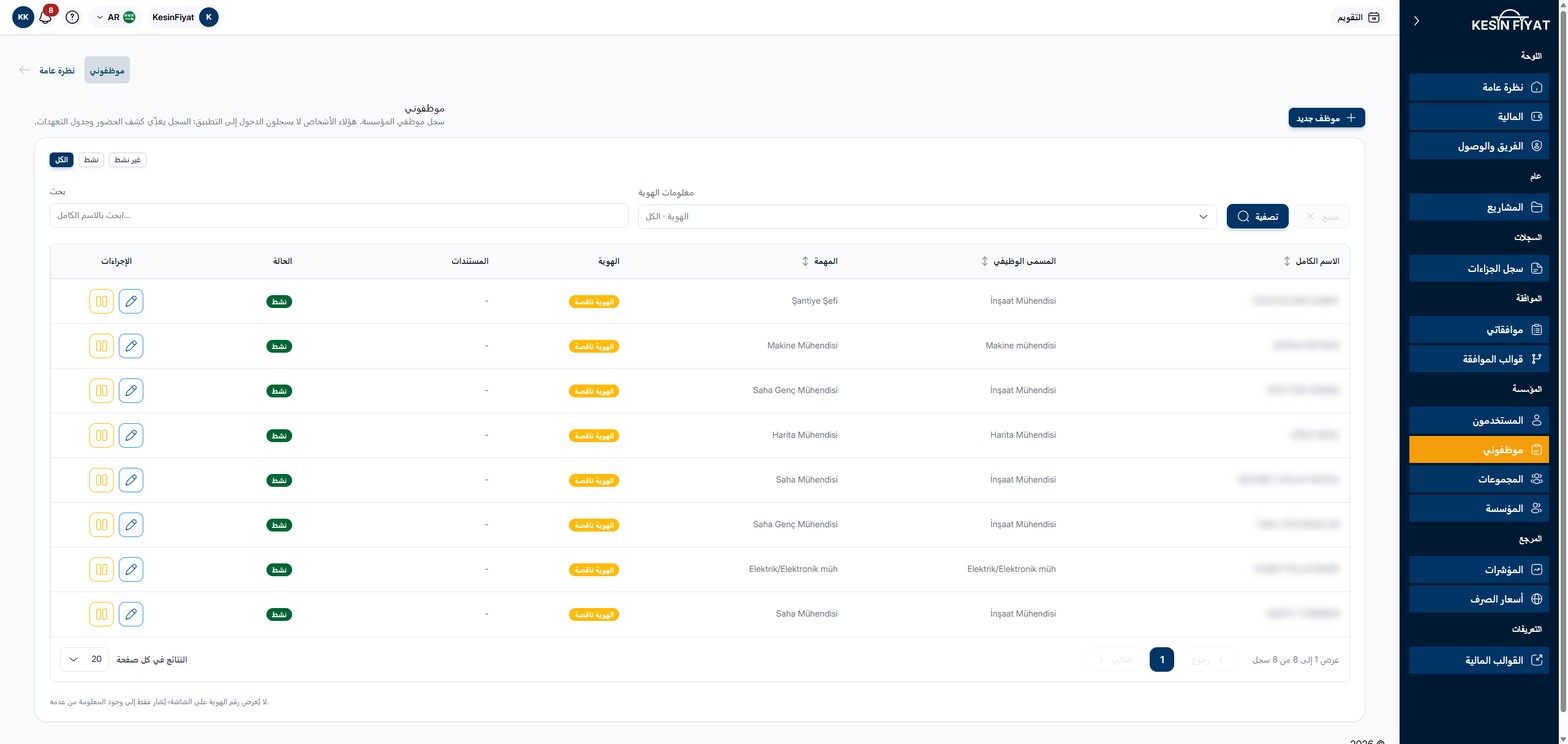Click the الهوية column header
This screenshot has height=744, width=1568.
point(608,261)
